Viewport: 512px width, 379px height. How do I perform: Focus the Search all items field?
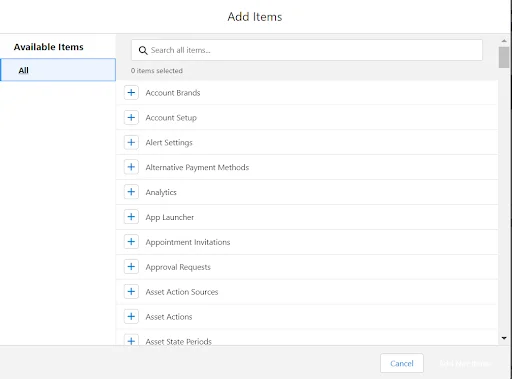pyautogui.click(x=307, y=50)
